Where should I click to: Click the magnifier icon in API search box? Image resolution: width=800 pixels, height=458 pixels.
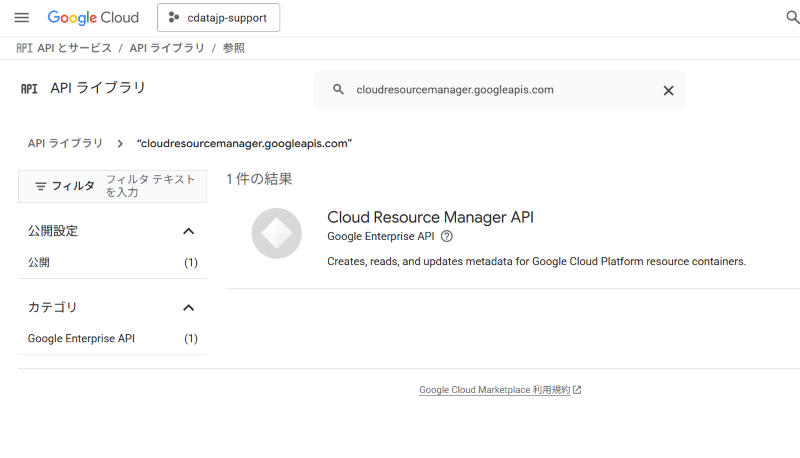(x=338, y=90)
